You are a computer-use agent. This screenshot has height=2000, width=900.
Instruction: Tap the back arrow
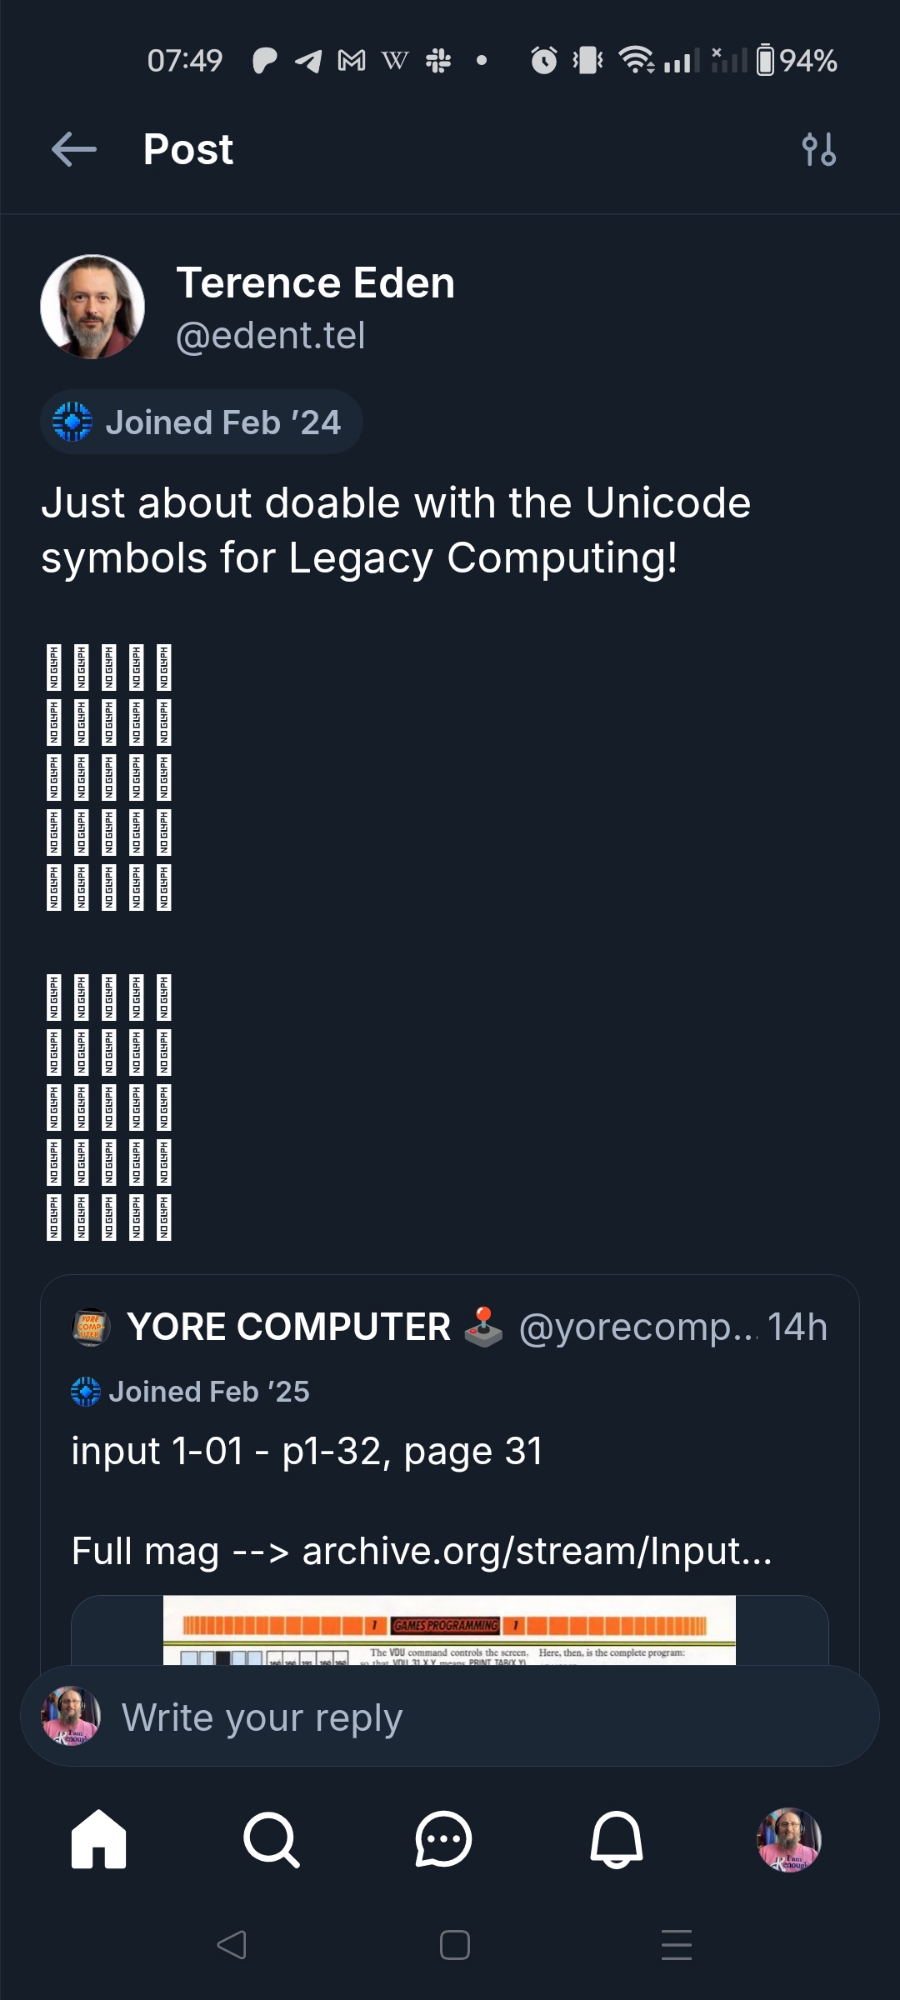pos(74,150)
